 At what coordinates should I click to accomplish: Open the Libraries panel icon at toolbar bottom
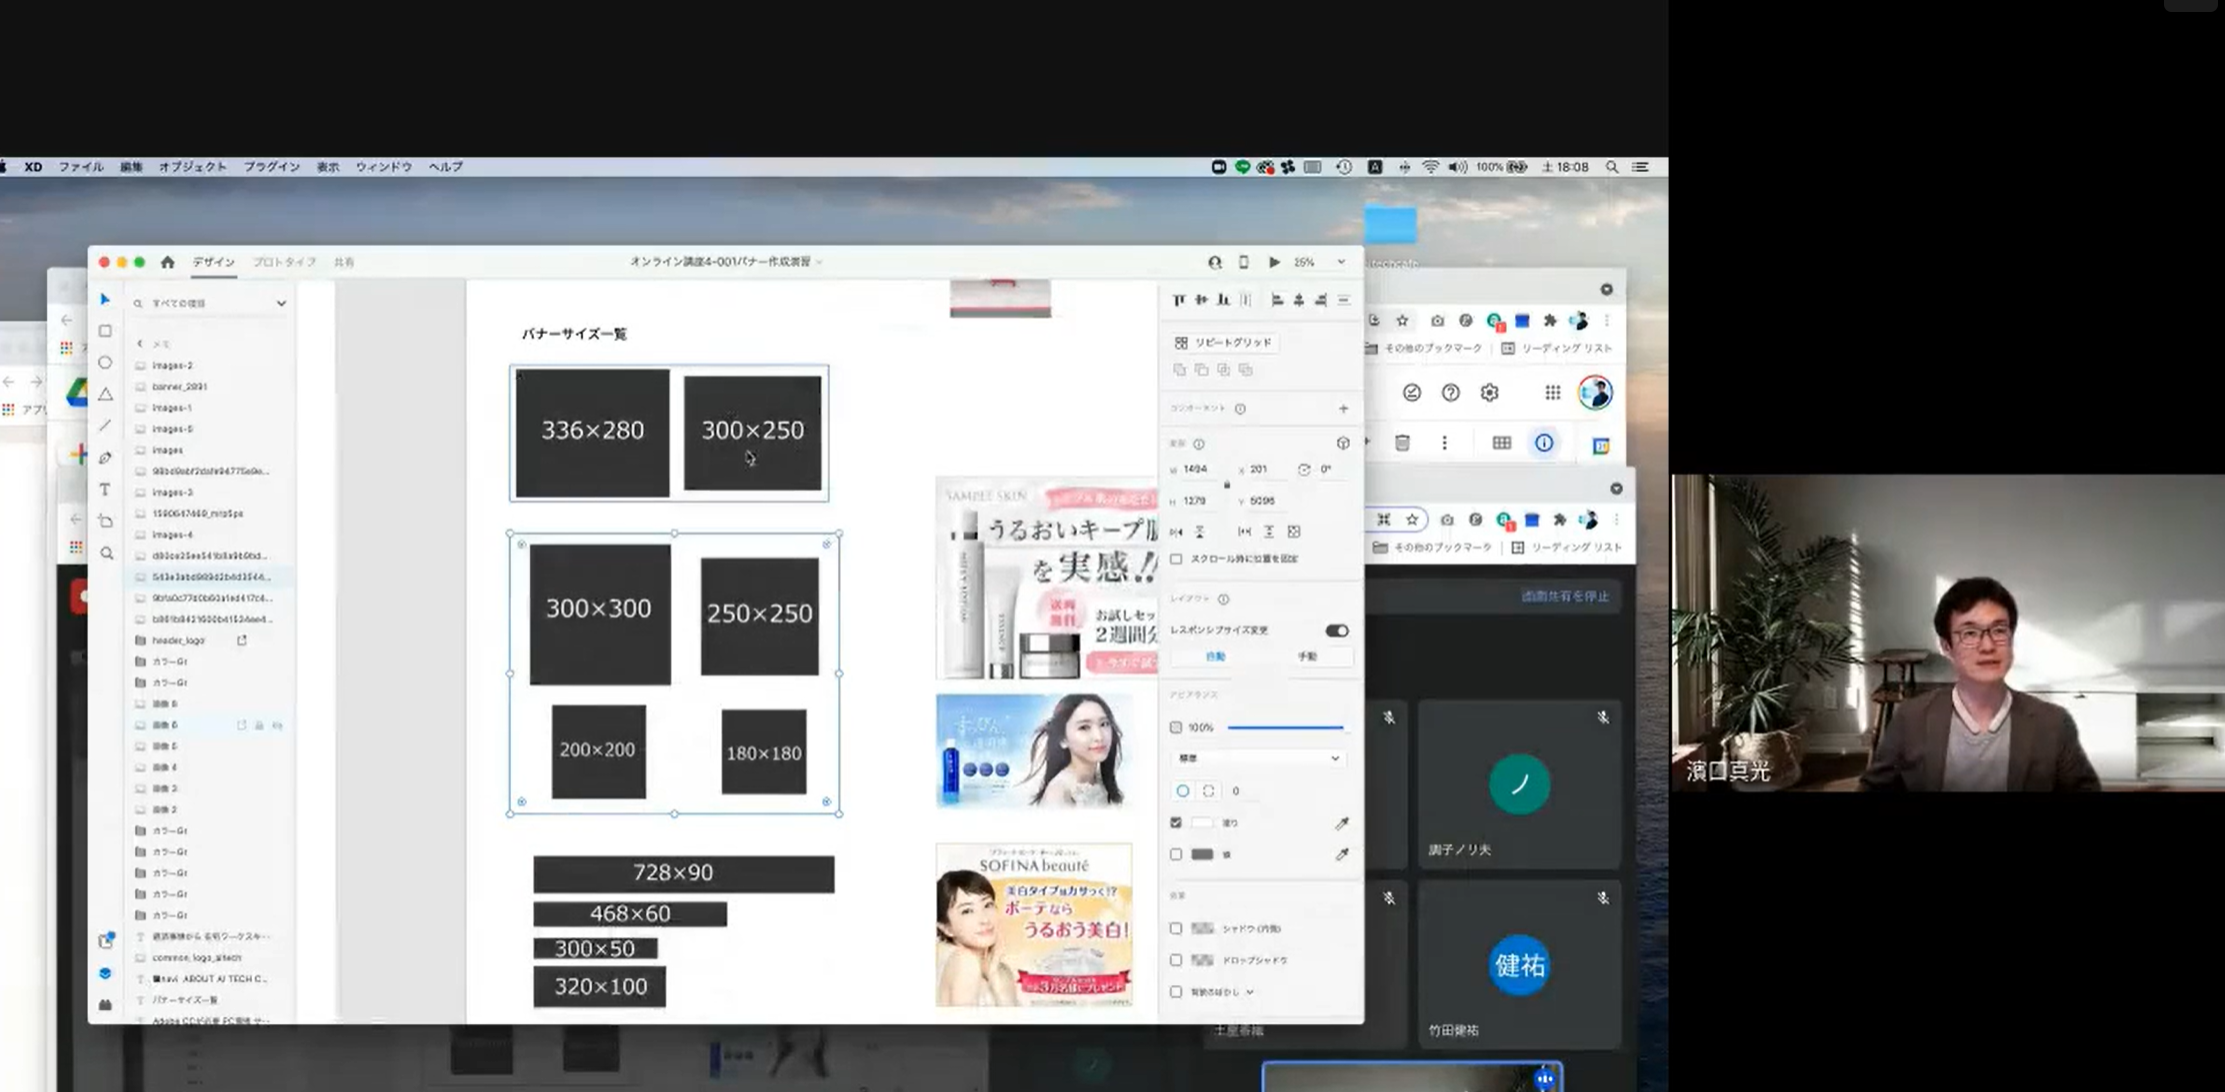point(106,941)
